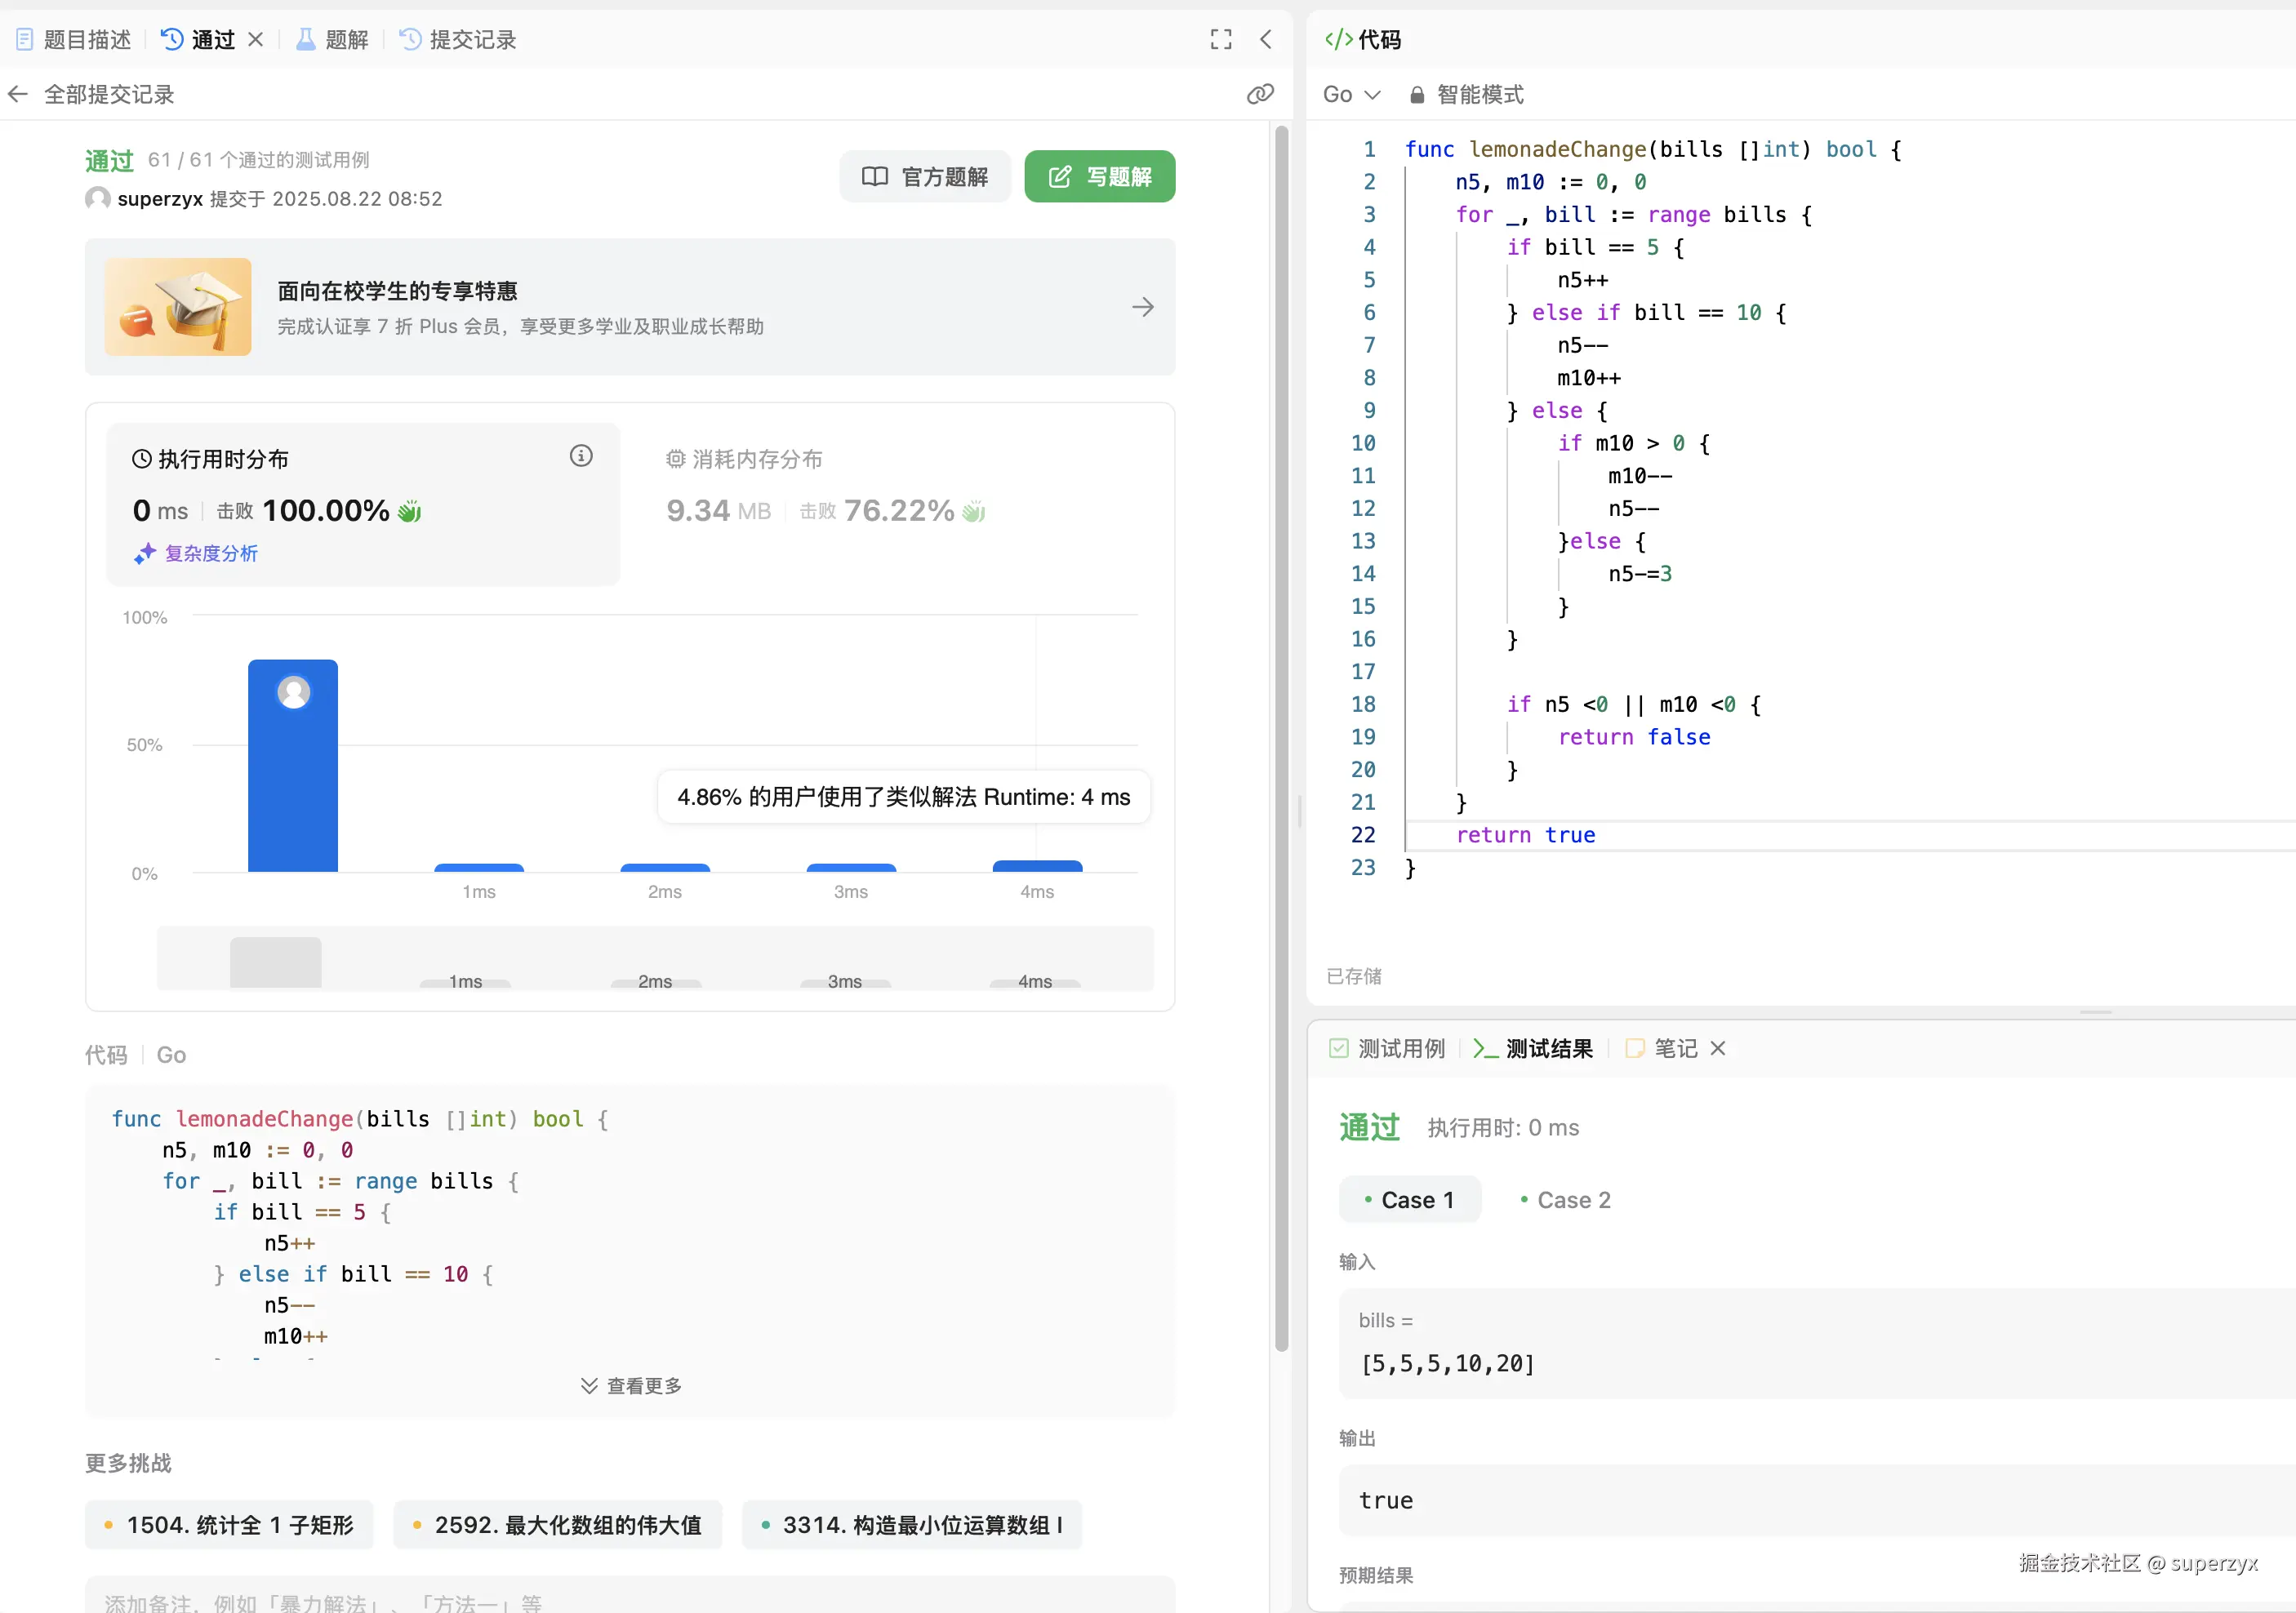
Task: Collapse the left panel with chevron icon
Action: point(1266,39)
